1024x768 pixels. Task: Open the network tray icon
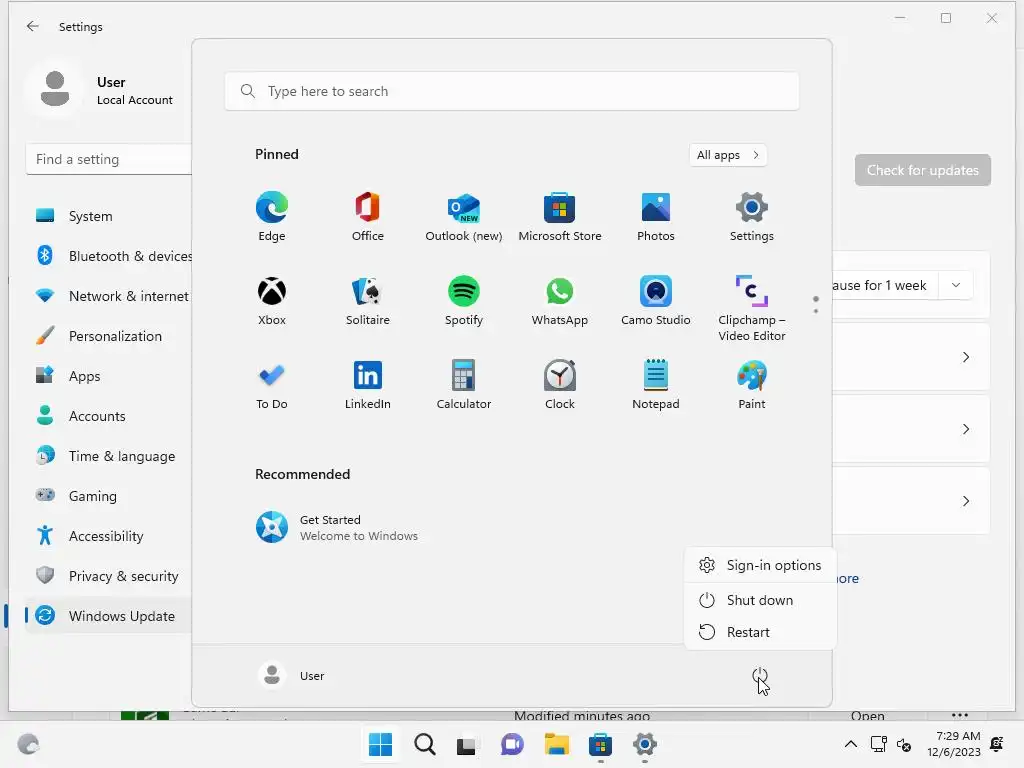coord(878,744)
